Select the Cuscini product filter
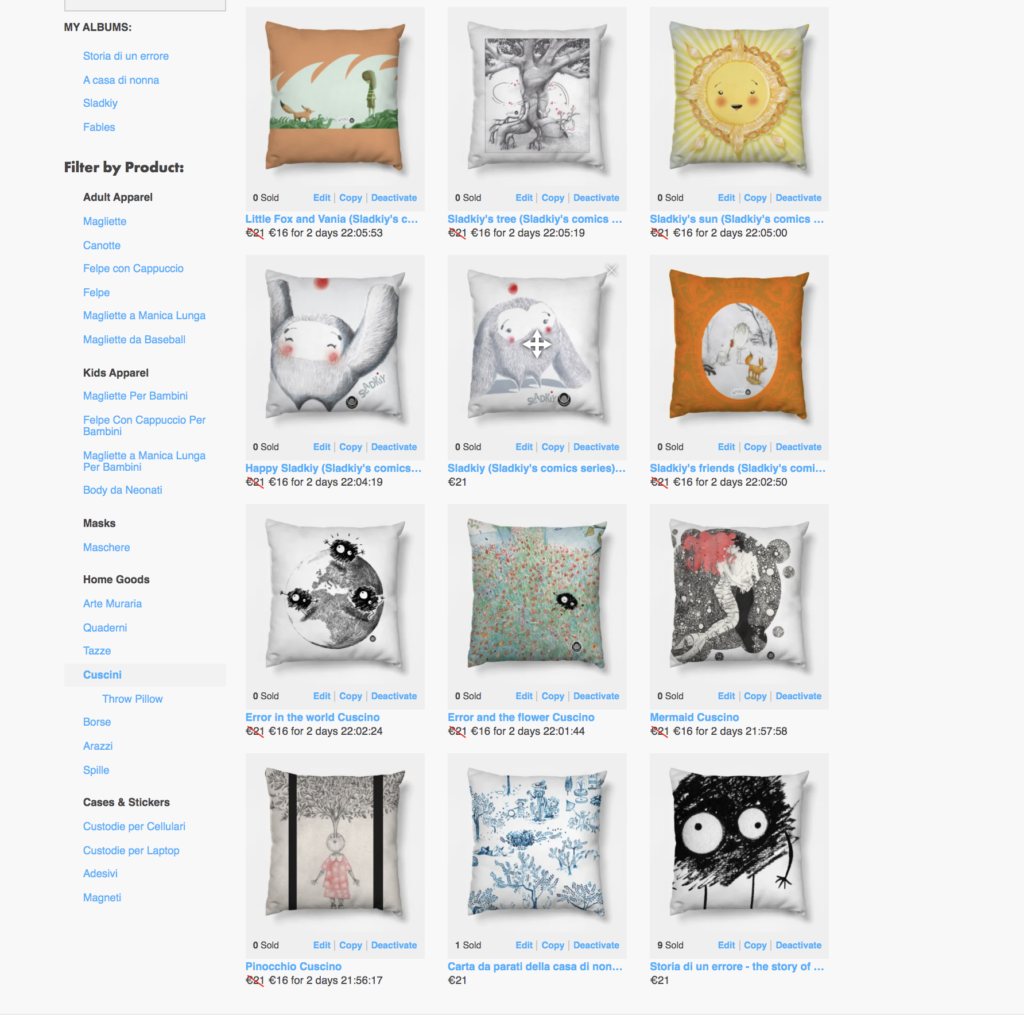Image resolution: width=1024 pixels, height=1015 pixels. click(102, 675)
